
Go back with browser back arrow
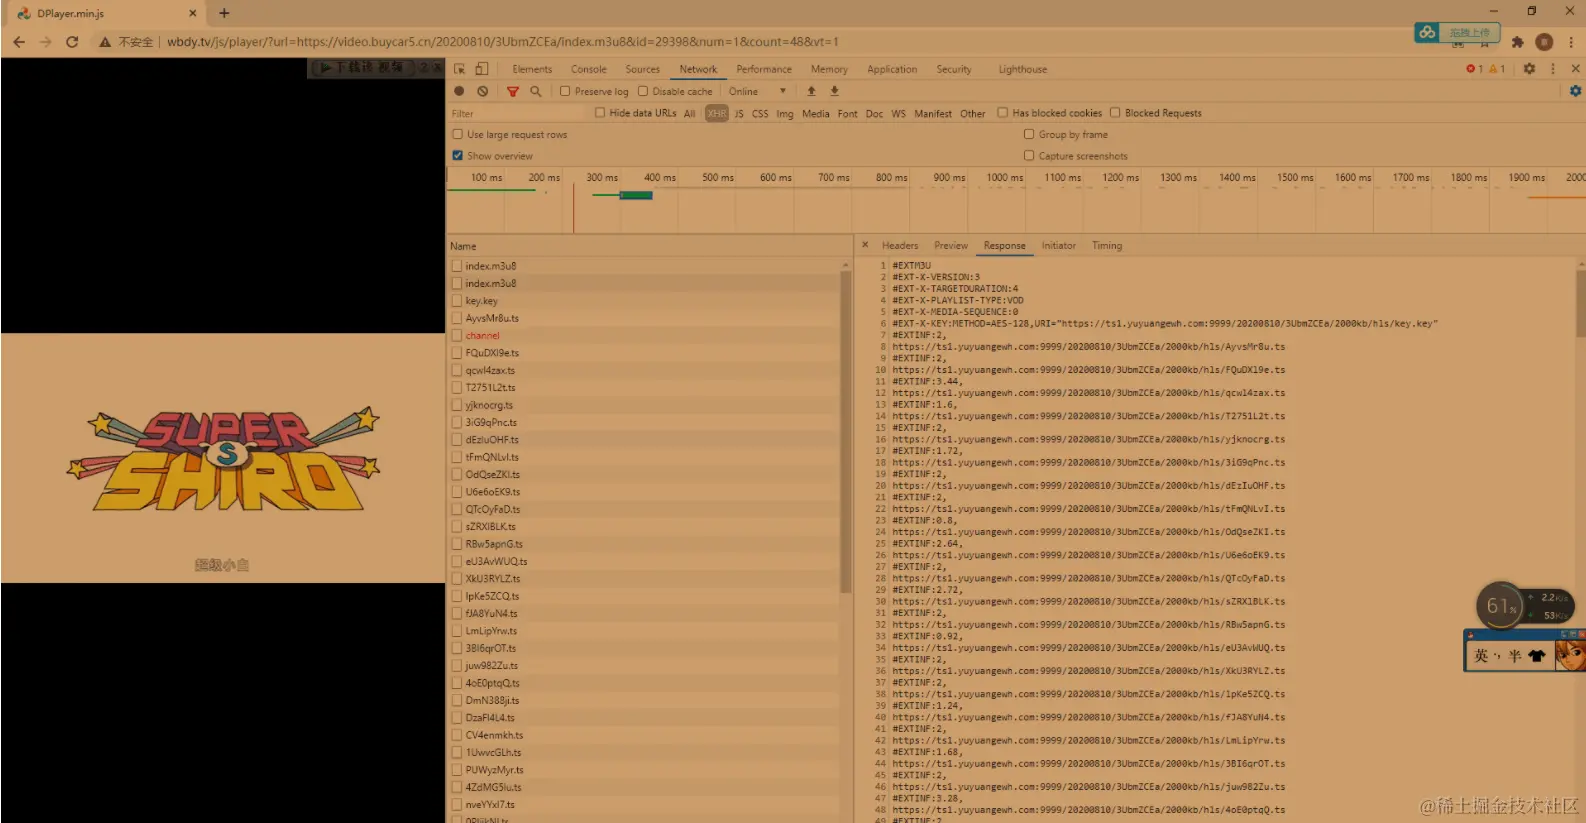[19, 42]
